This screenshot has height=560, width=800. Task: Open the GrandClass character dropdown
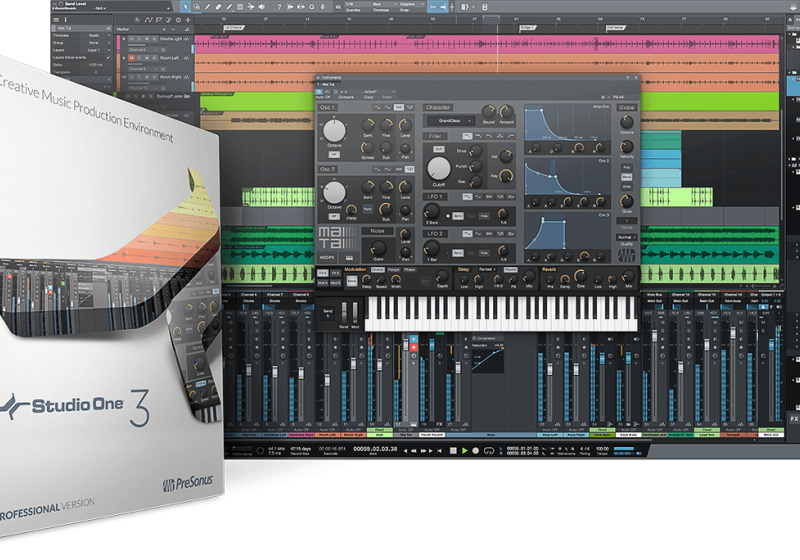[451, 121]
